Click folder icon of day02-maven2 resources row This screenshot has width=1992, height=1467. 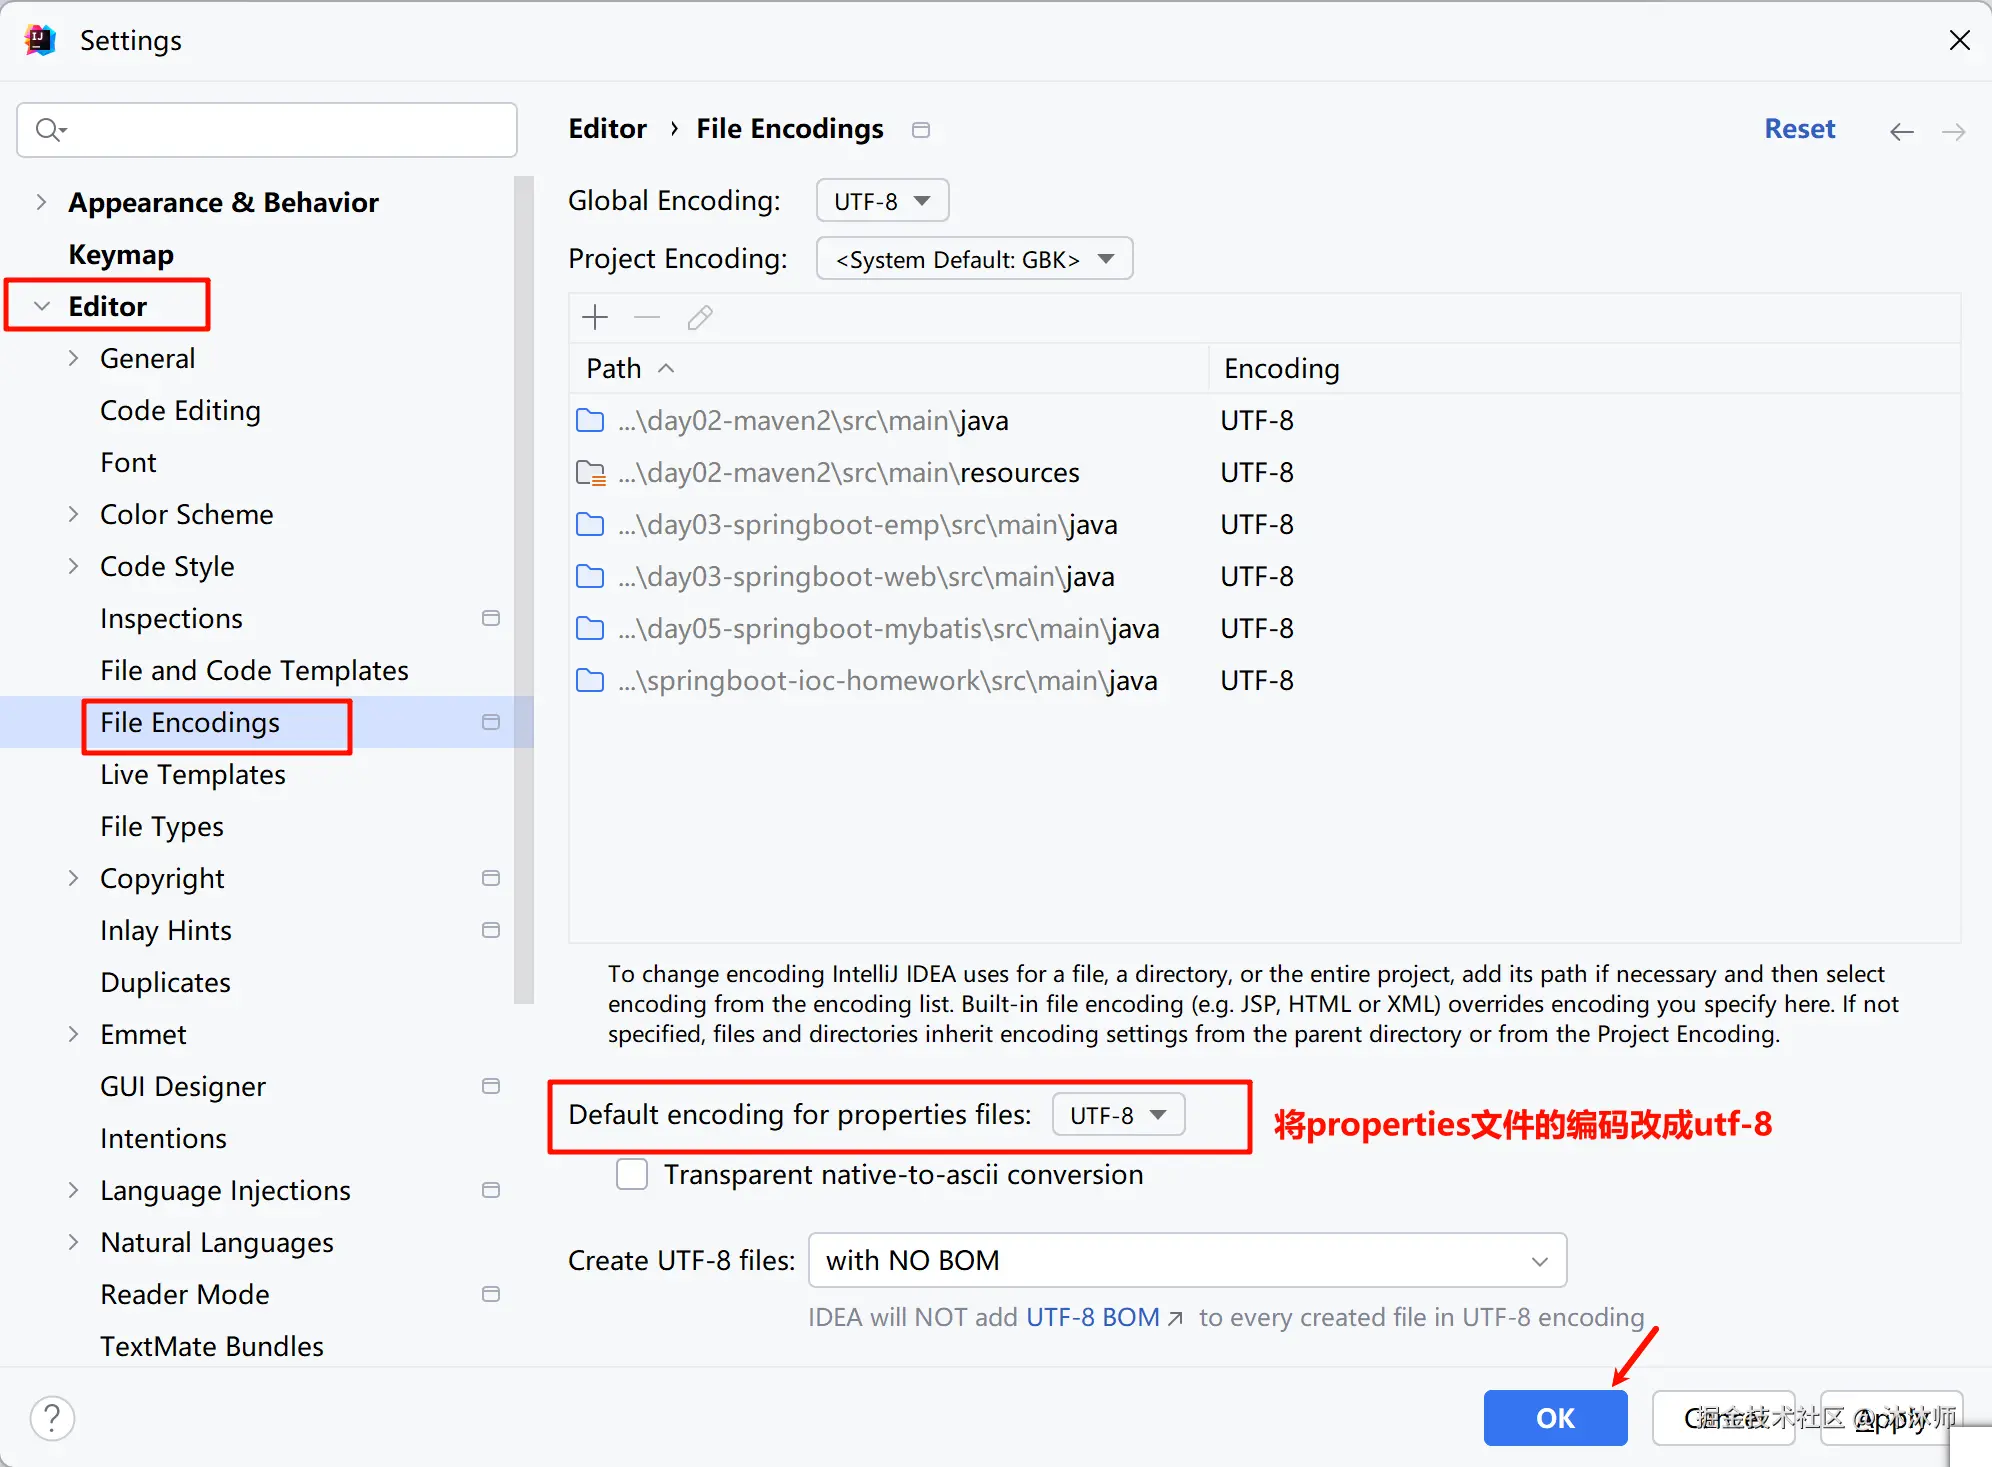pyautogui.click(x=591, y=473)
